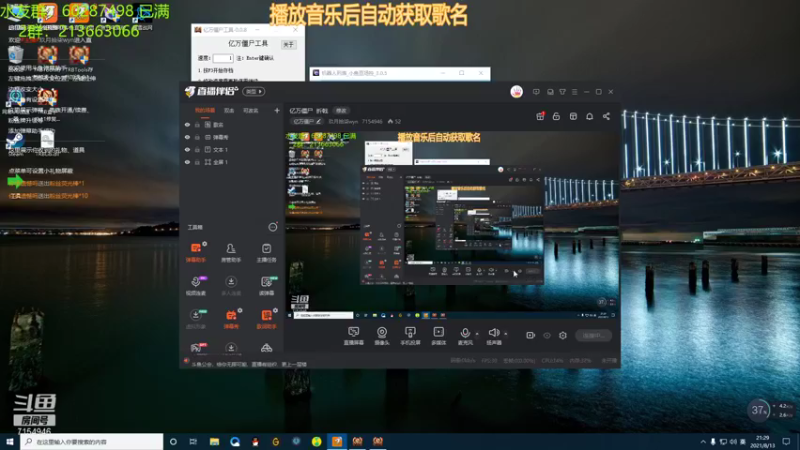Open File Explorer from the taskbar

(x=214, y=441)
